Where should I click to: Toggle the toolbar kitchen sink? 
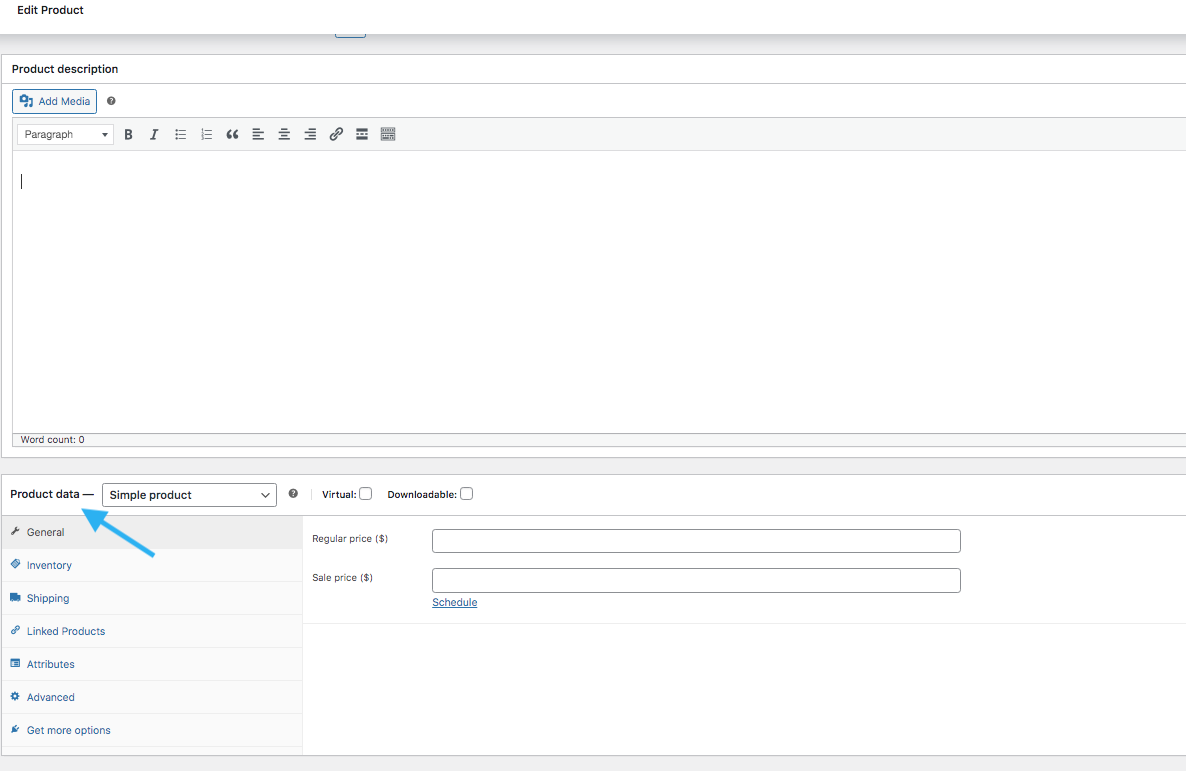point(388,135)
